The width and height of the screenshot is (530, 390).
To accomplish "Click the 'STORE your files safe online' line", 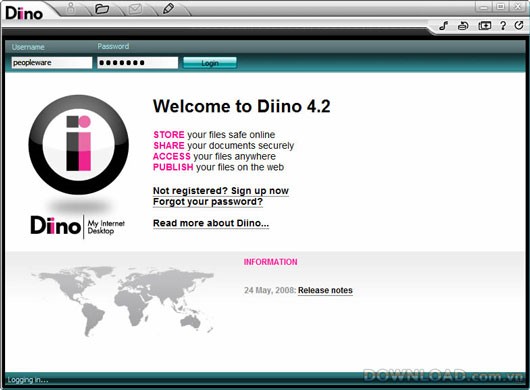I will pyautogui.click(x=214, y=135).
